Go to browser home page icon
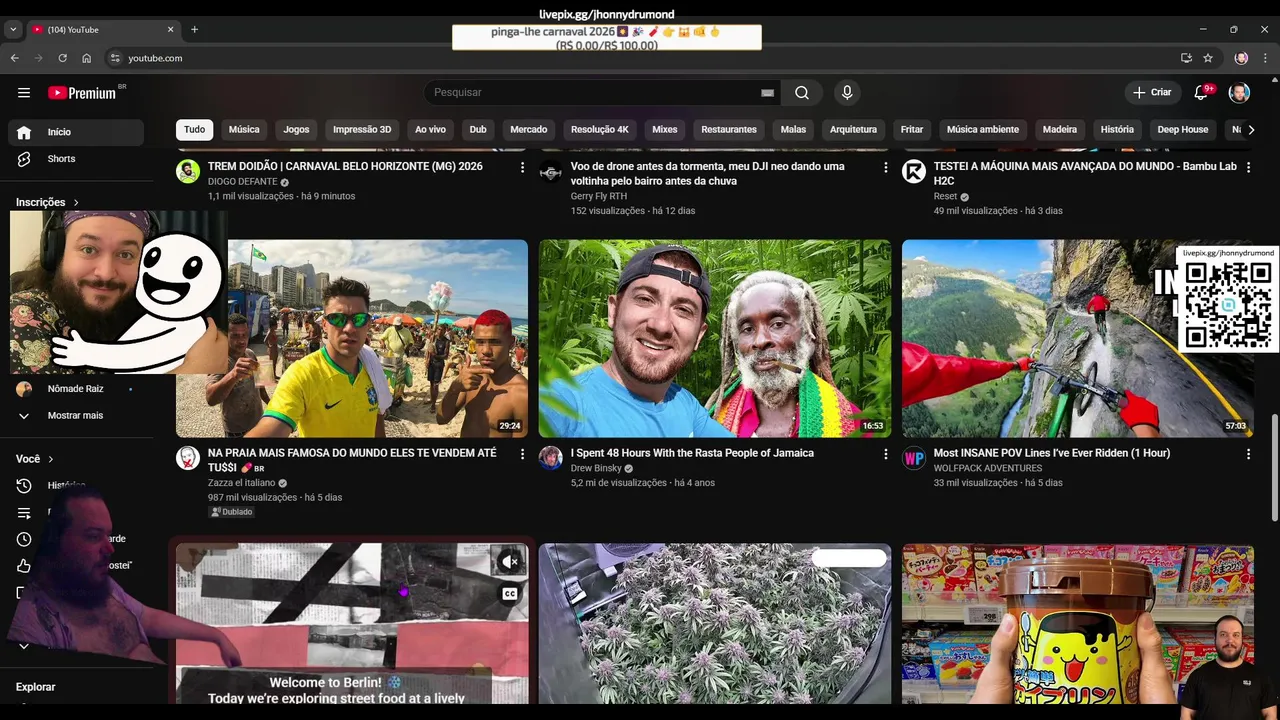This screenshot has height=720, width=1280. pyautogui.click(x=86, y=58)
